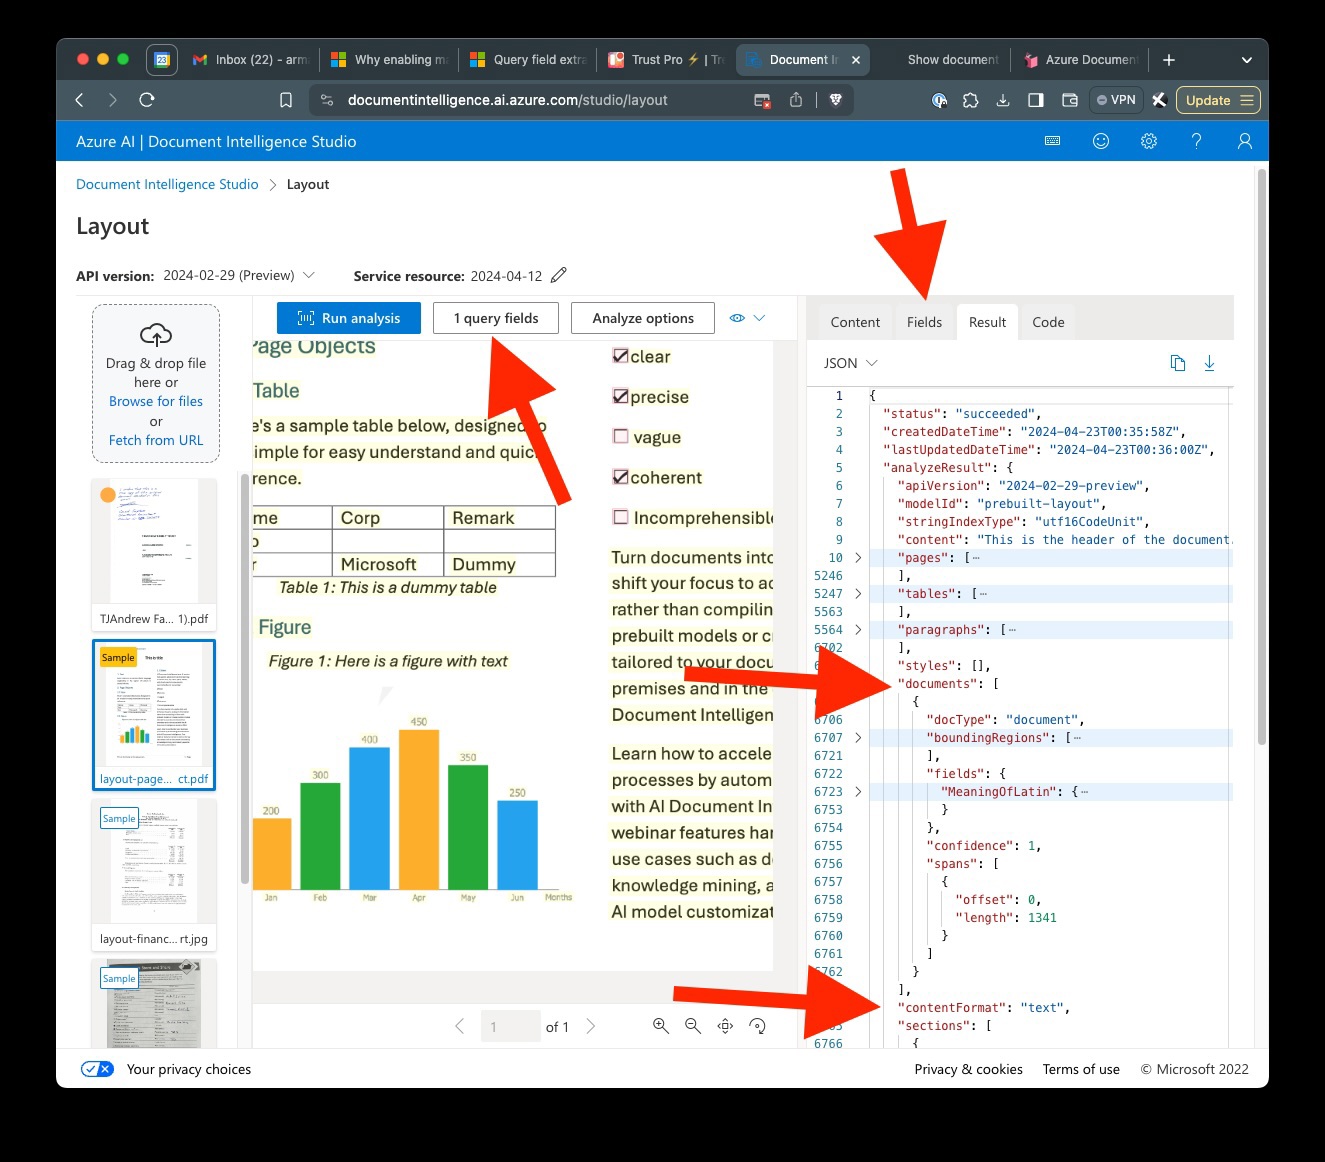Viewport: 1325px width, 1162px height.
Task: Expand the "tables" JSON node
Action: click(858, 594)
